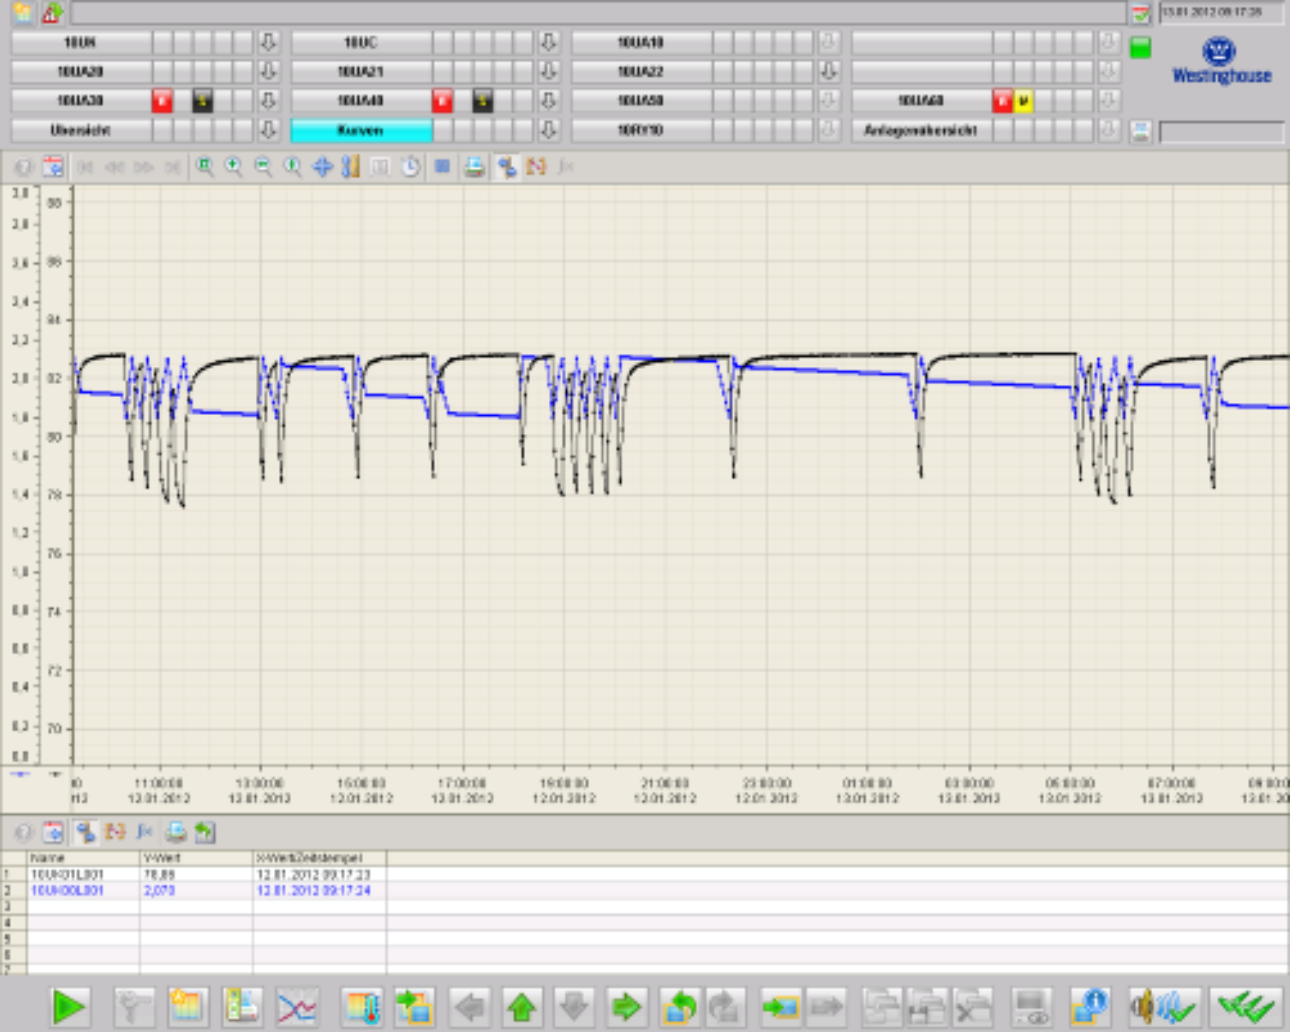1290x1032 pixels.
Task: Click the clock time-range icon in chart toolbar
Action: [x=410, y=167]
